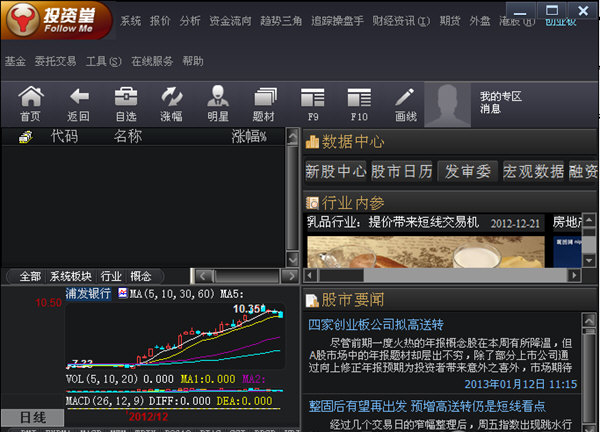603x432 pixels.
Task: Click the 股市日历 button
Action: (402, 172)
